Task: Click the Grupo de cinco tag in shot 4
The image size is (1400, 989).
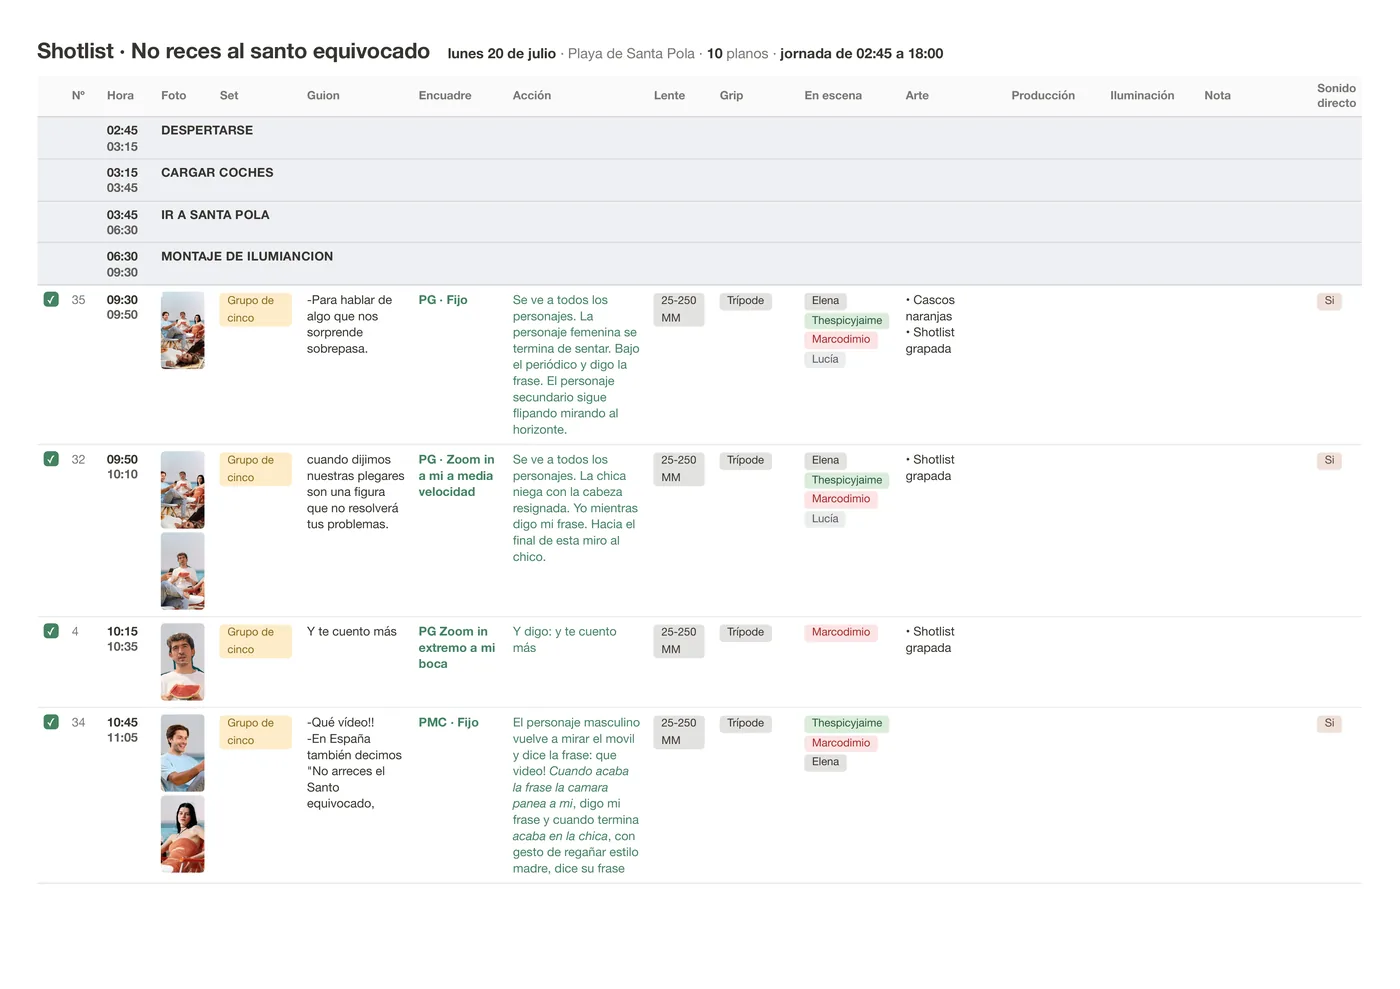Action: point(255,641)
